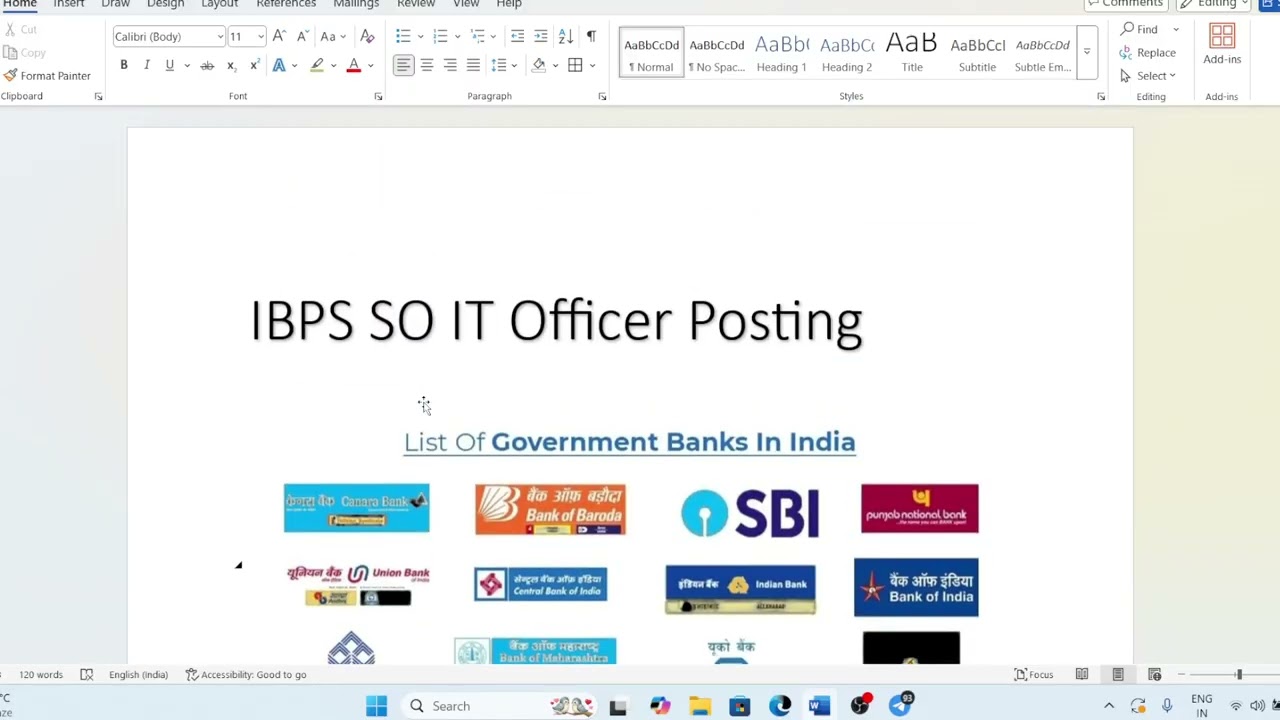Click the Format Painter brush
Screen dimensions: 1280x720
point(47,76)
